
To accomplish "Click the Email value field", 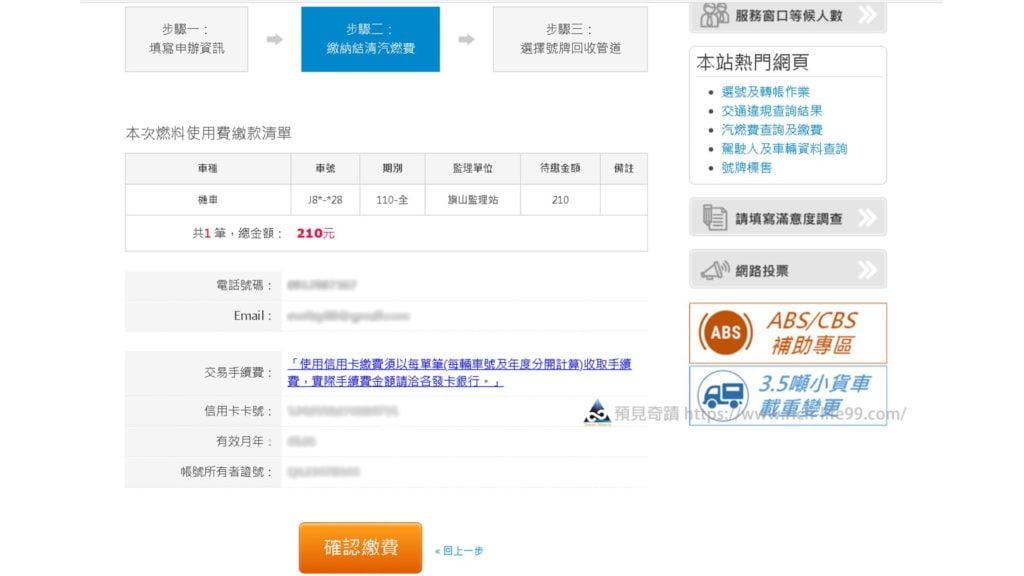I will pos(464,316).
